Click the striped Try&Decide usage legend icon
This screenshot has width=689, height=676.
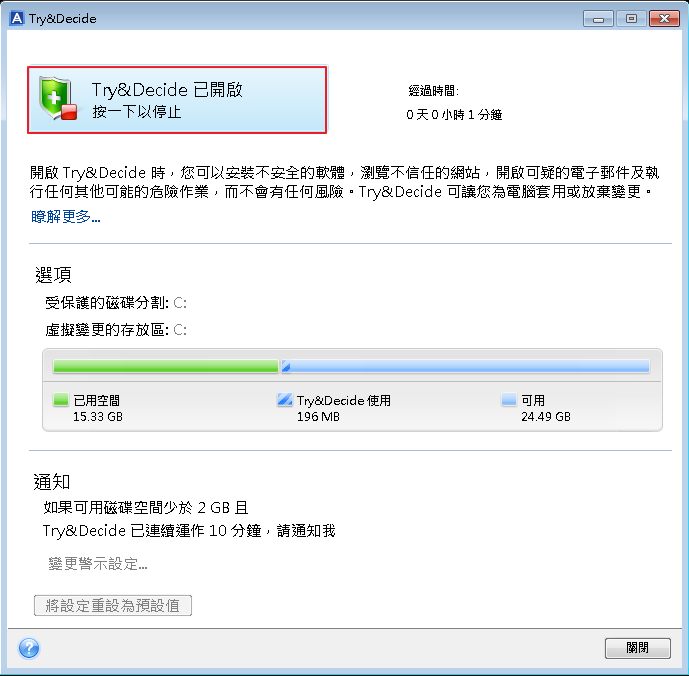coord(285,400)
